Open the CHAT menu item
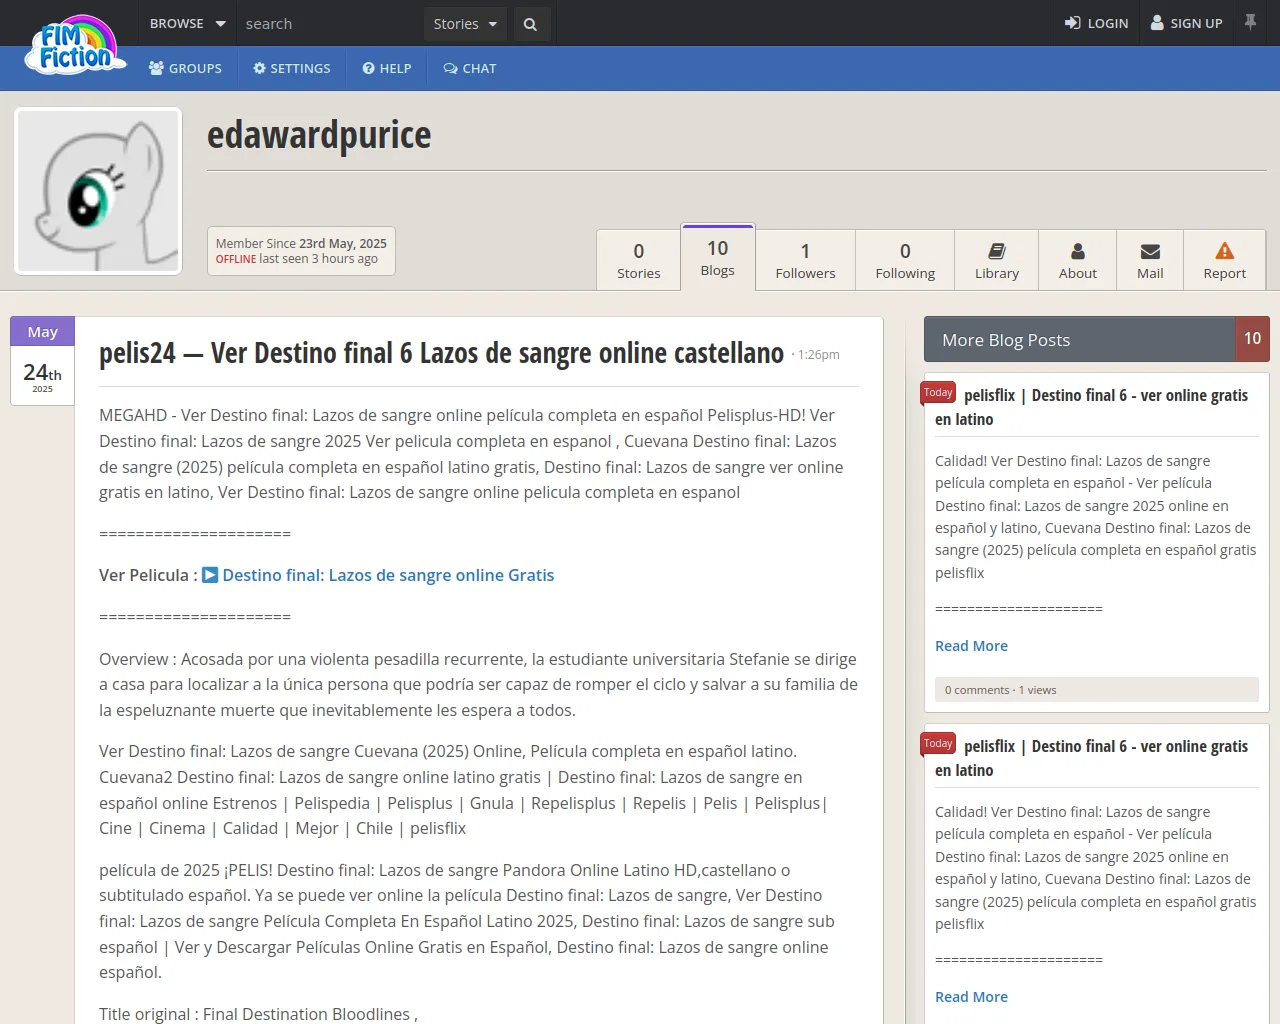The height and width of the screenshot is (1024, 1280). pyautogui.click(x=470, y=68)
